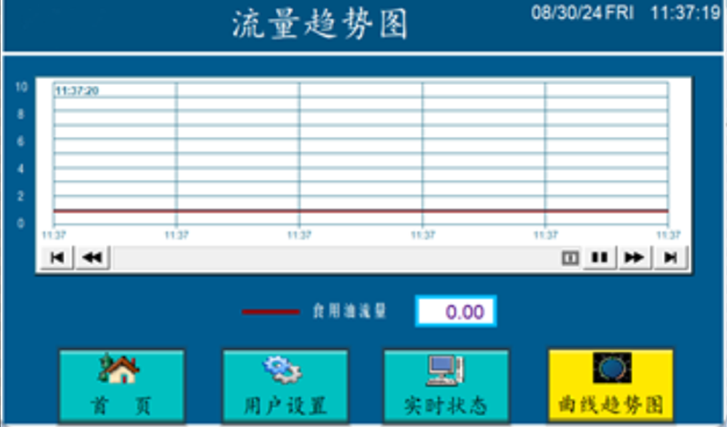The width and height of the screenshot is (727, 427).
Task: Rewind the trend chart backward
Action: pos(92,257)
